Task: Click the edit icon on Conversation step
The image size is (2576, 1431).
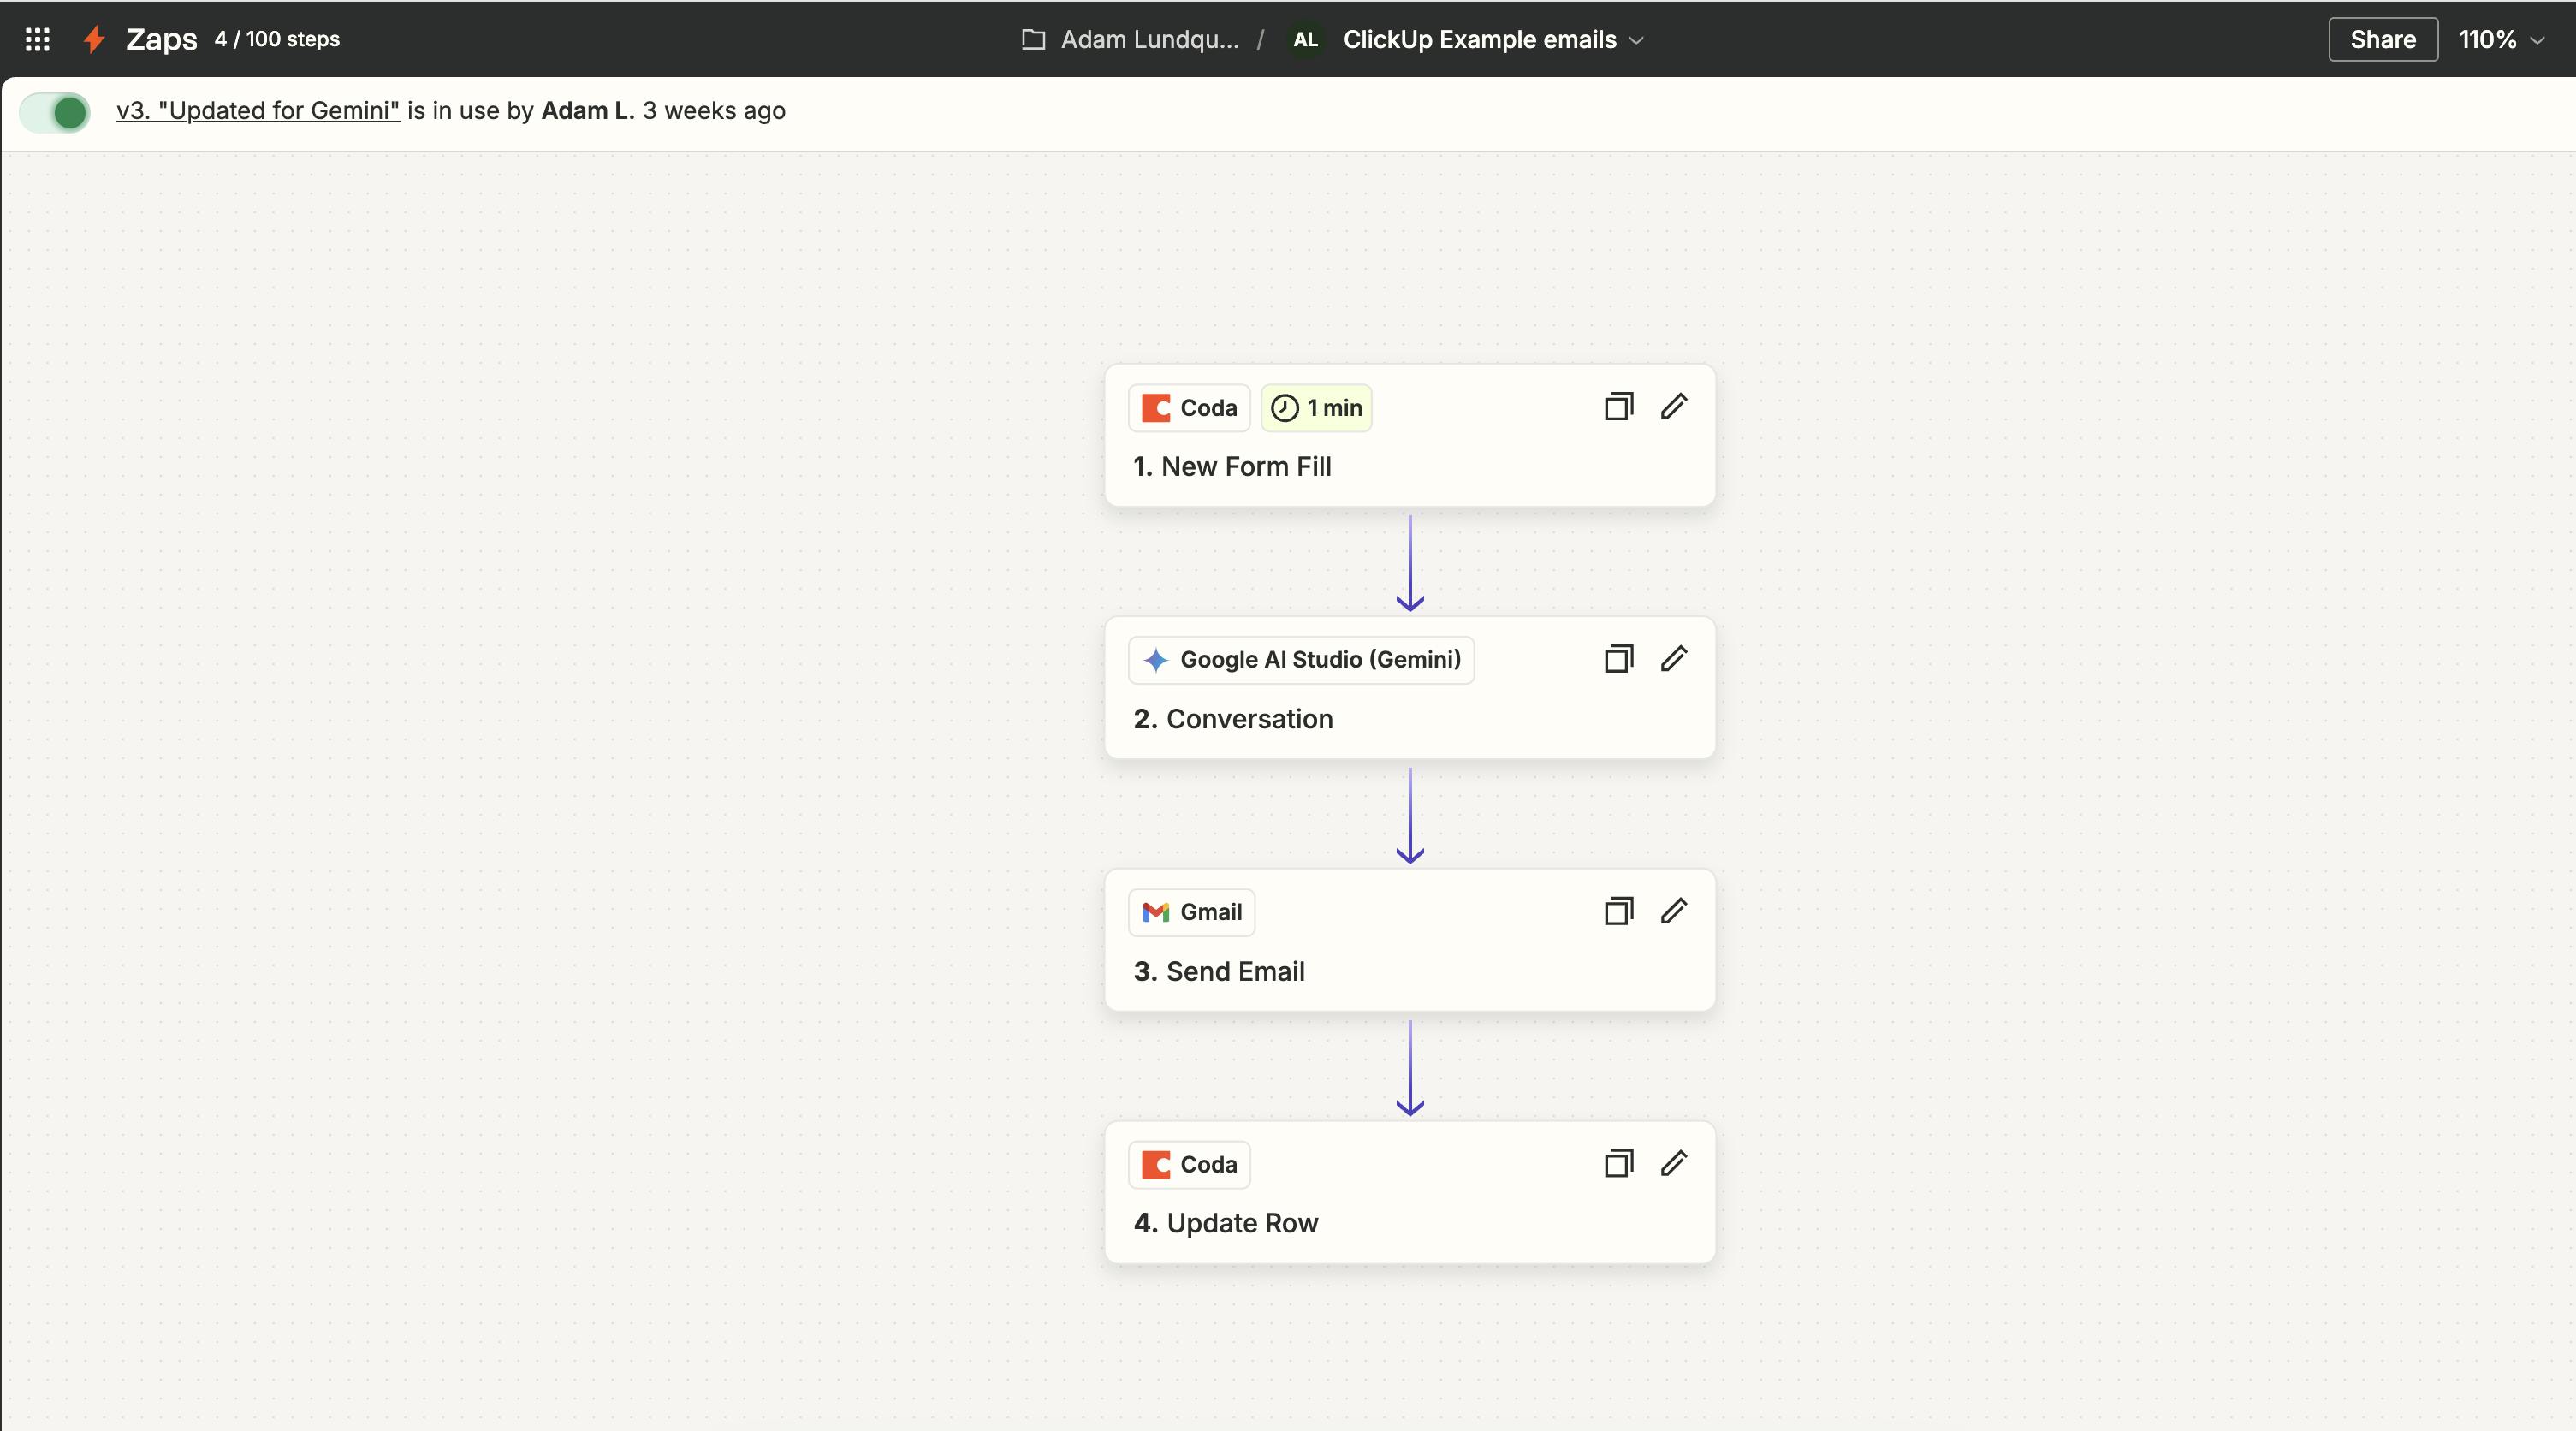Action: (x=1674, y=659)
